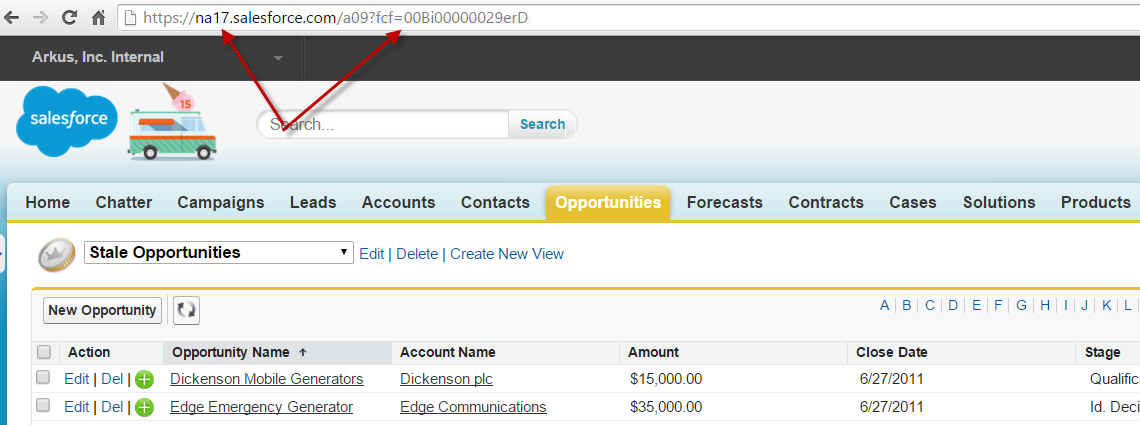Open the Edge Communications account link
The image size is (1140, 425).
(x=473, y=406)
